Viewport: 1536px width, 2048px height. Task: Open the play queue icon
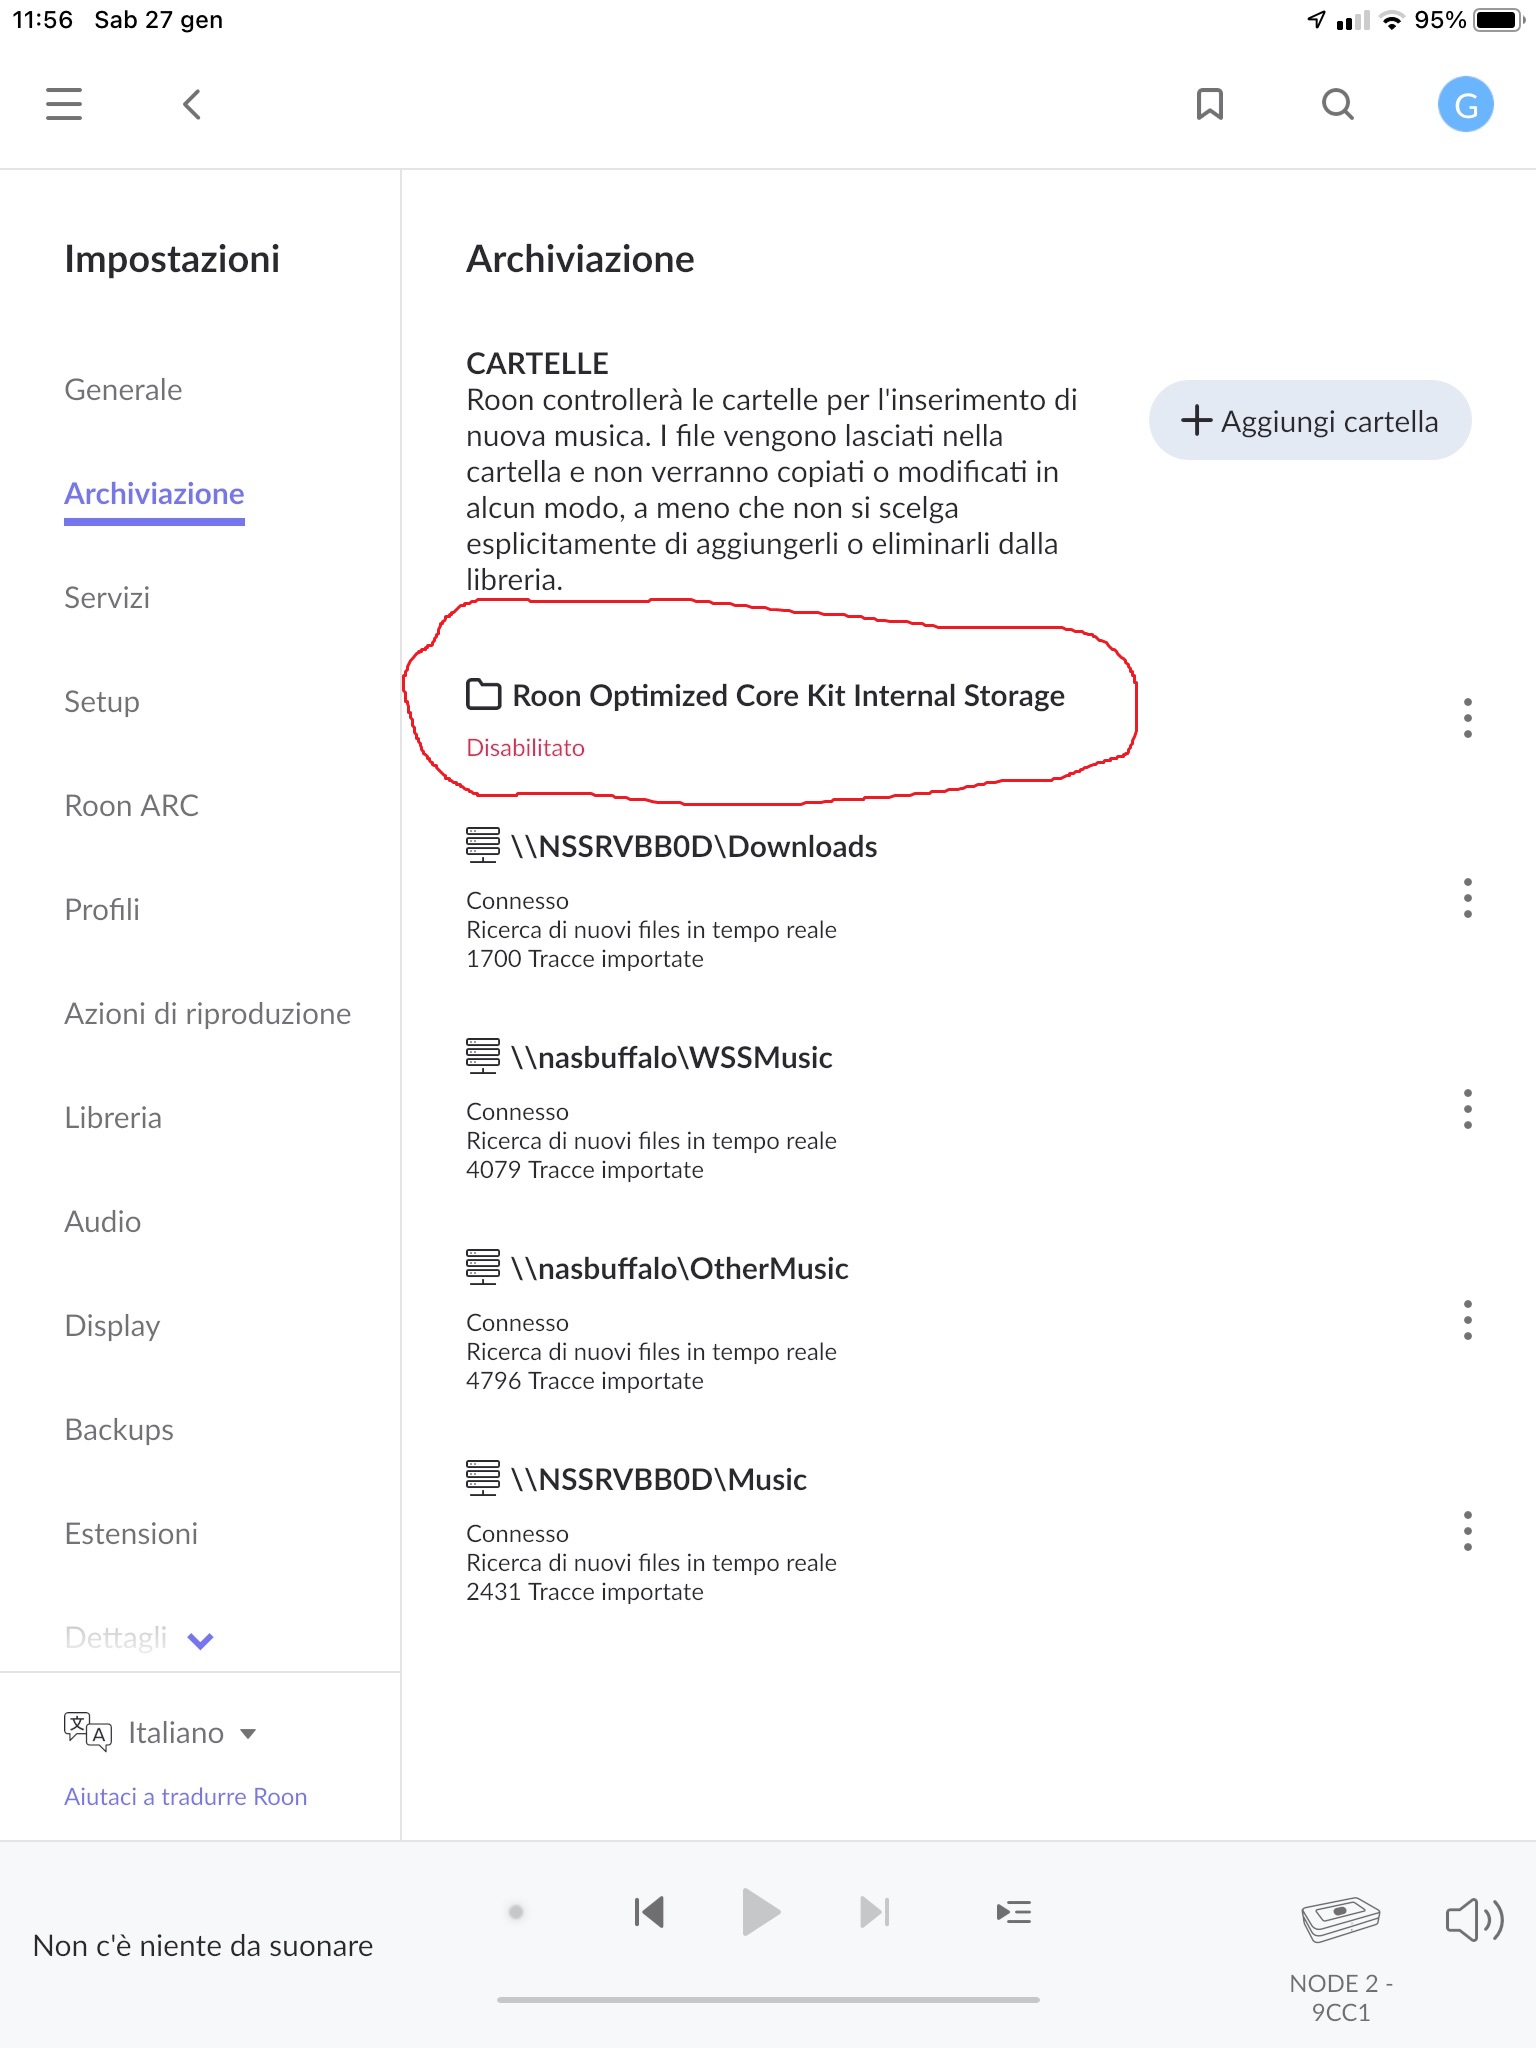[x=1014, y=1912]
